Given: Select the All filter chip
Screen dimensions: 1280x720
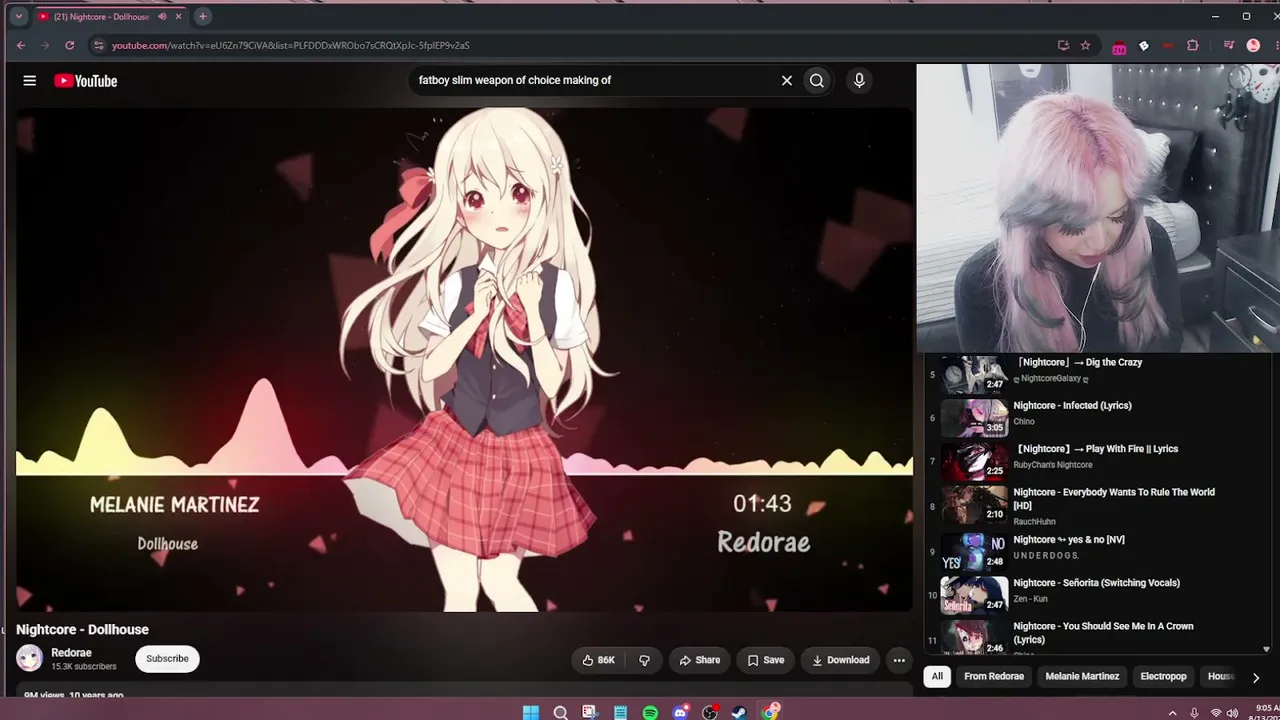Looking at the screenshot, I should 937,676.
